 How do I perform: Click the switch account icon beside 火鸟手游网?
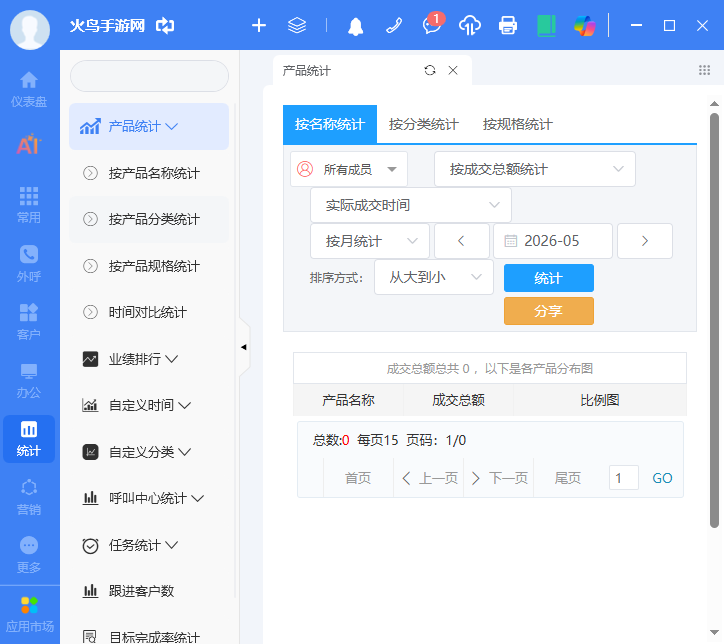(165, 26)
